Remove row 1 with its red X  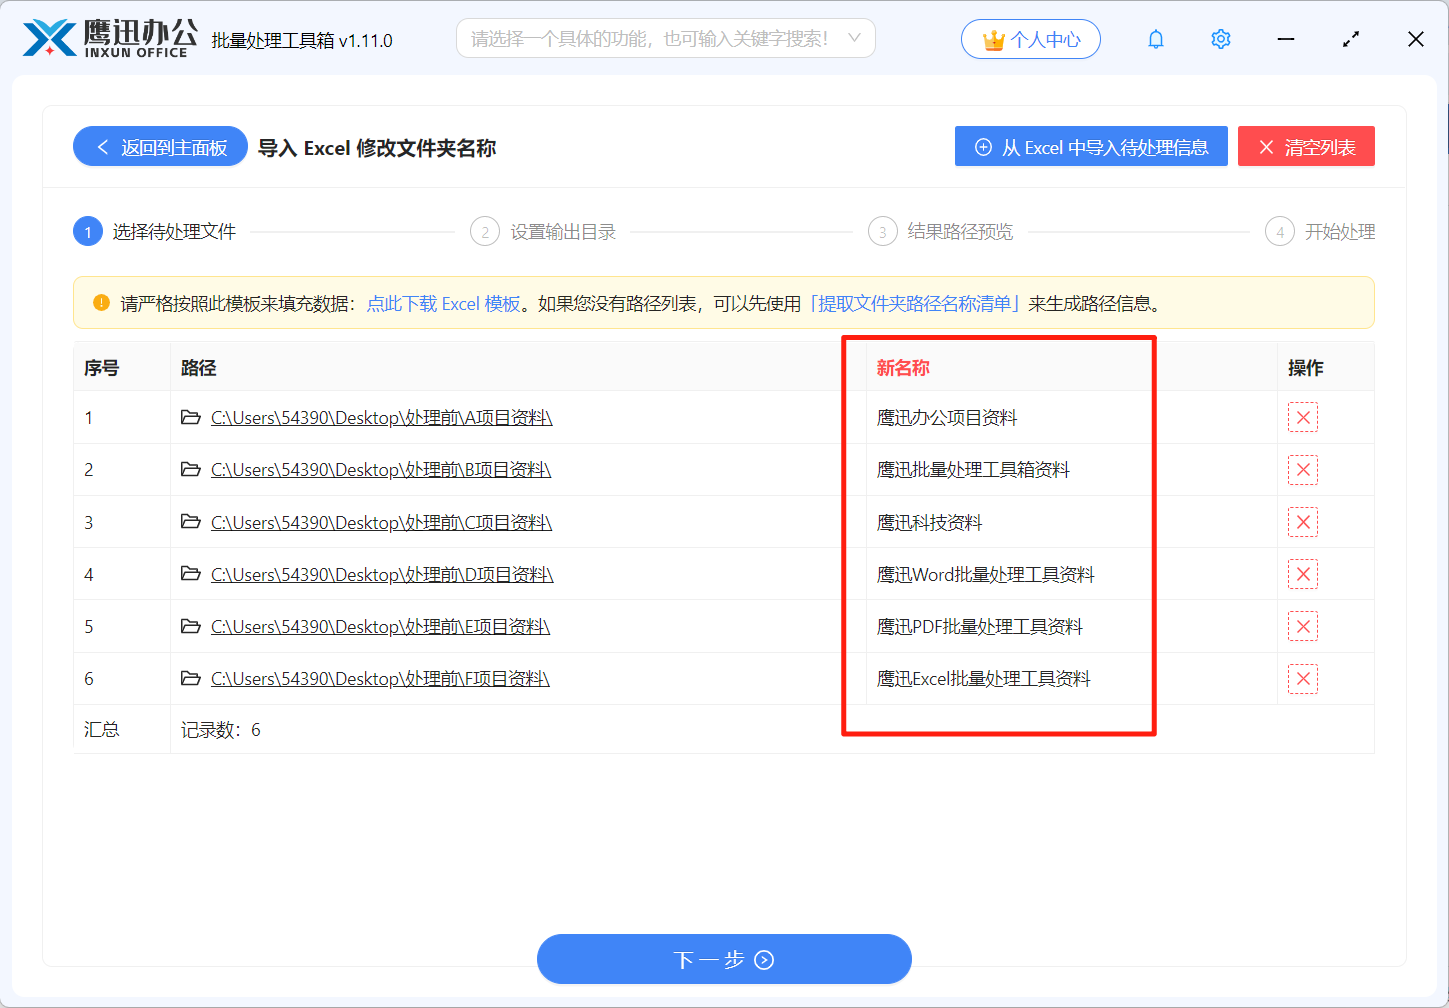pyautogui.click(x=1303, y=417)
